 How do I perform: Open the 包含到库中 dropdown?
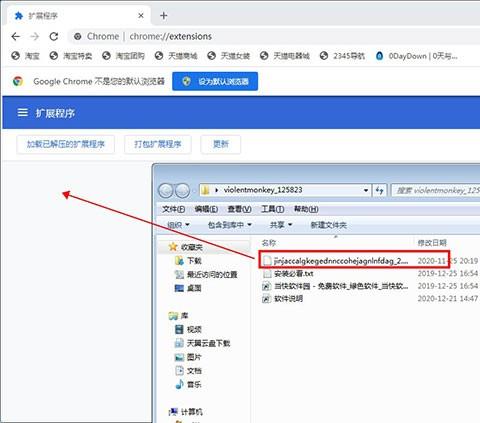(229, 225)
